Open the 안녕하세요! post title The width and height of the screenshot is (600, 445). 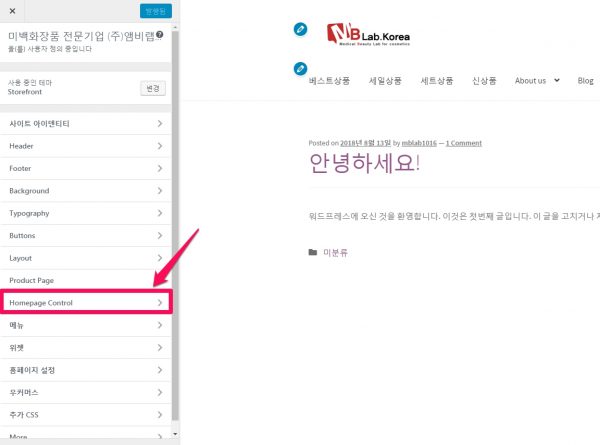[364, 163]
